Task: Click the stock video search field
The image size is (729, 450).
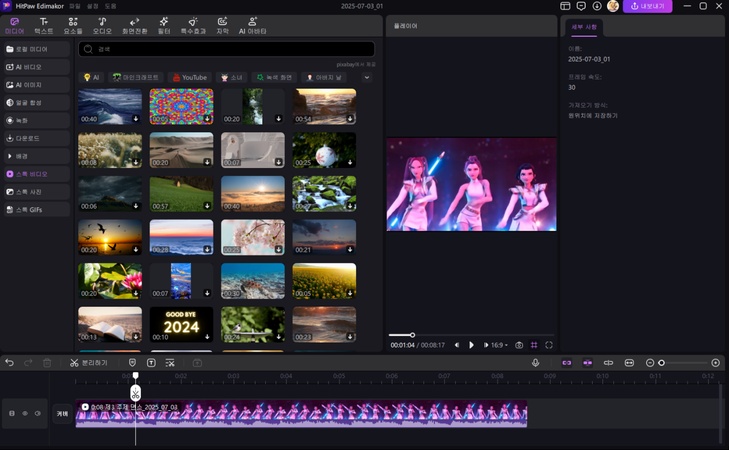Action: tap(226, 49)
